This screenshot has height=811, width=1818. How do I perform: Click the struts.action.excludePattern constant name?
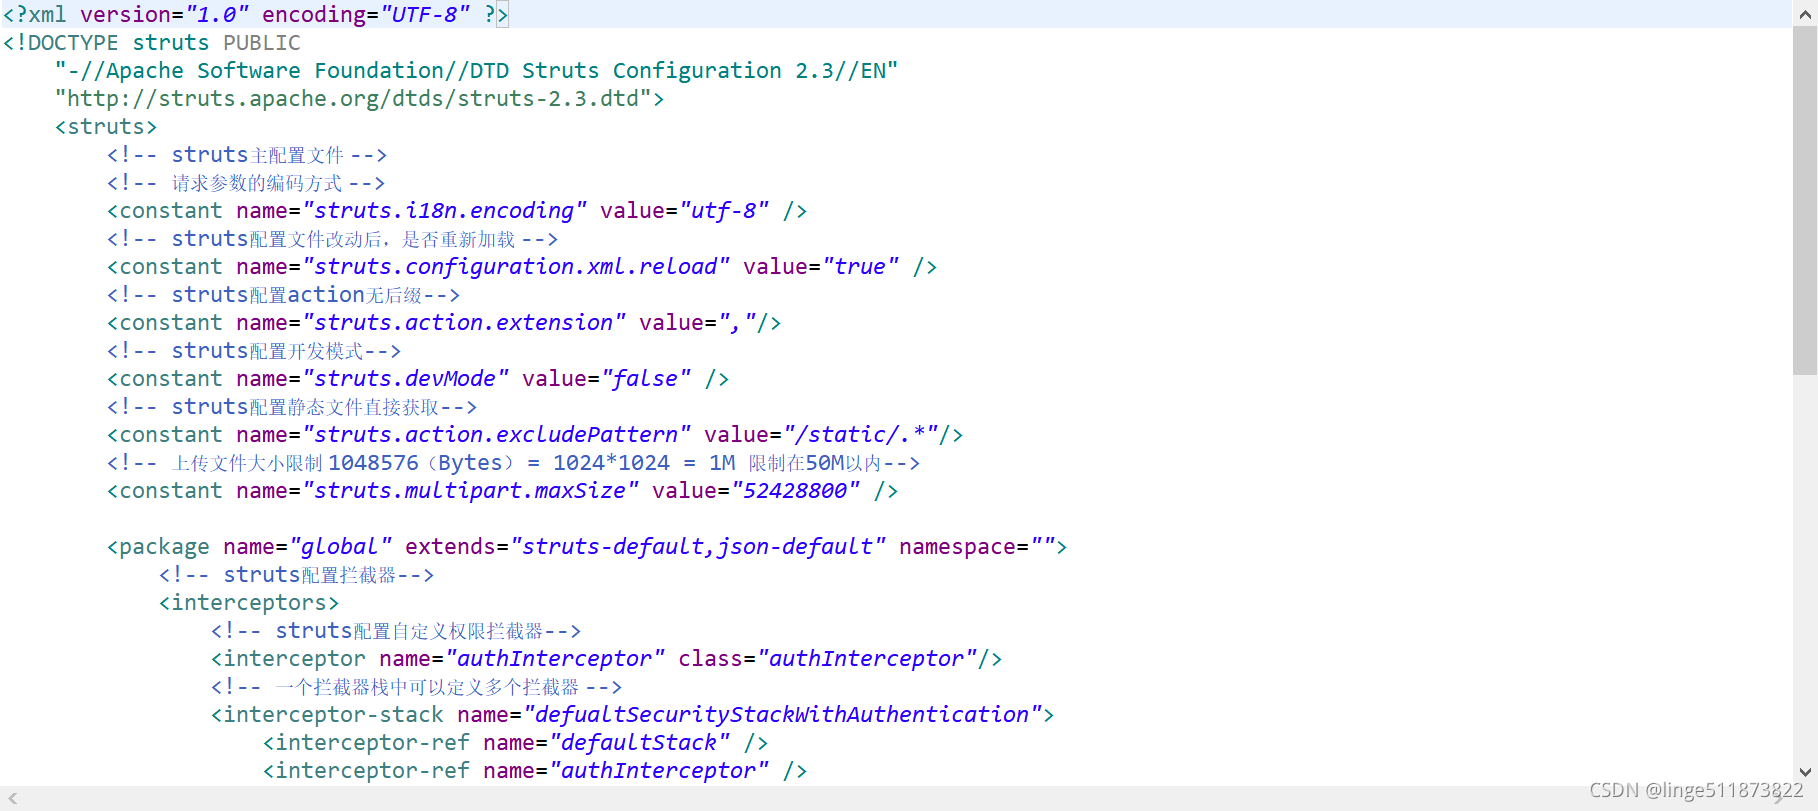[x=496, y=435]
